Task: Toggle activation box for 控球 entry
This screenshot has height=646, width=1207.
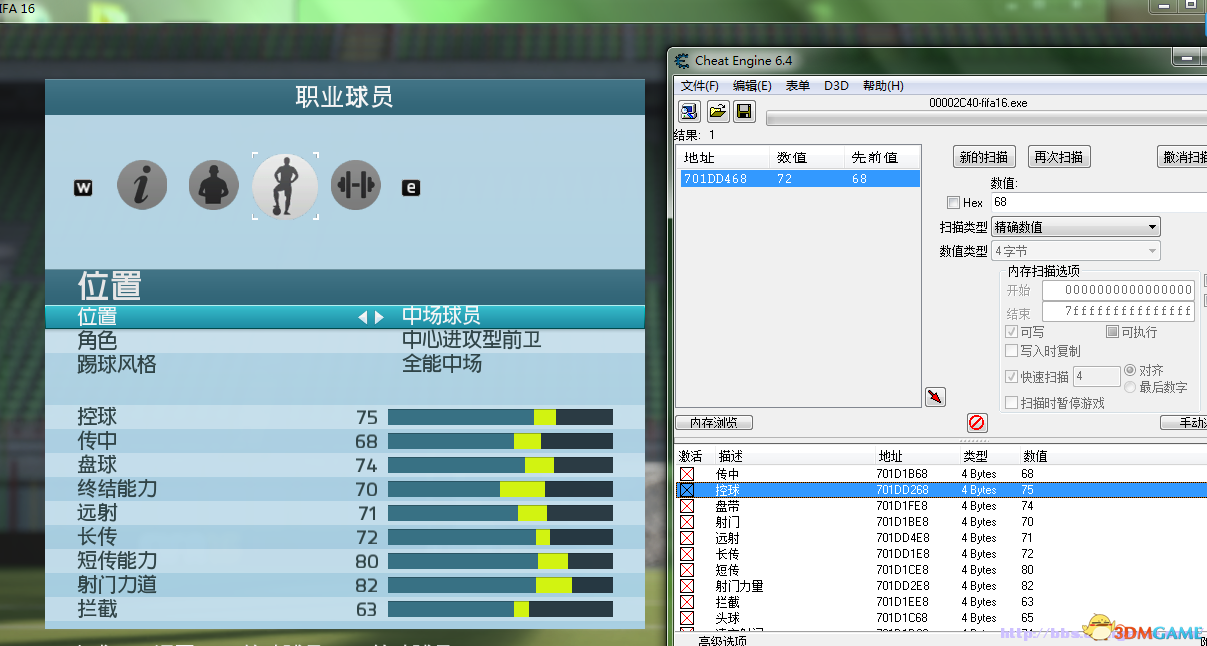Action: [687, 490]
